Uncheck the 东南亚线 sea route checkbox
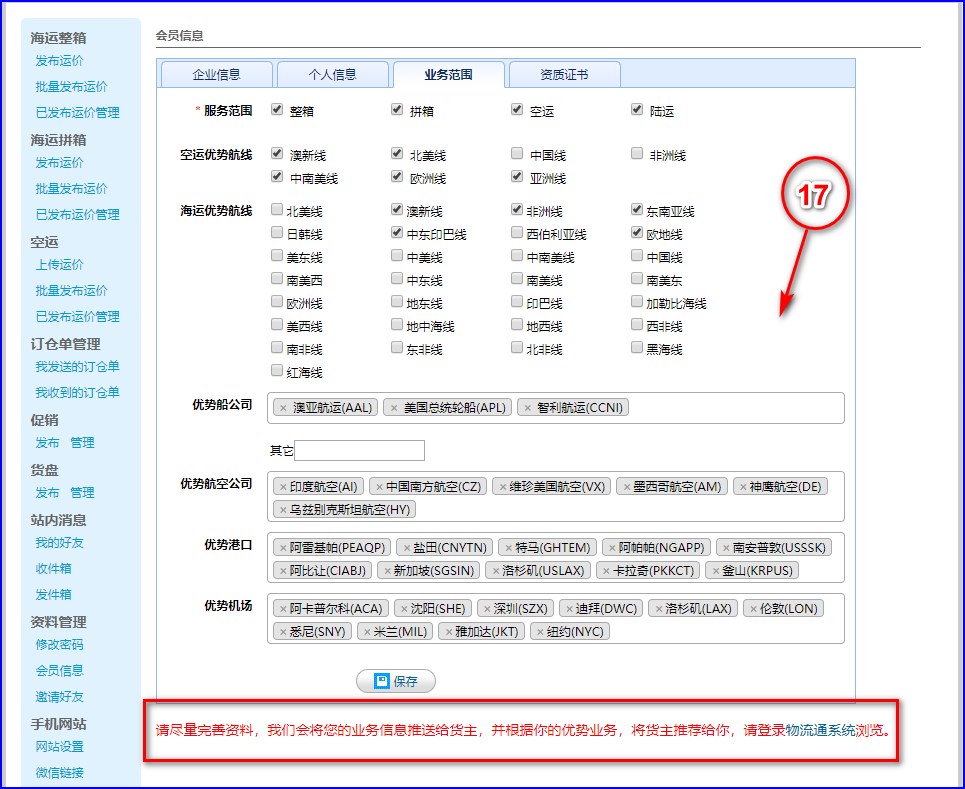This screenshot has height=789, width=965. pos(637,209)
